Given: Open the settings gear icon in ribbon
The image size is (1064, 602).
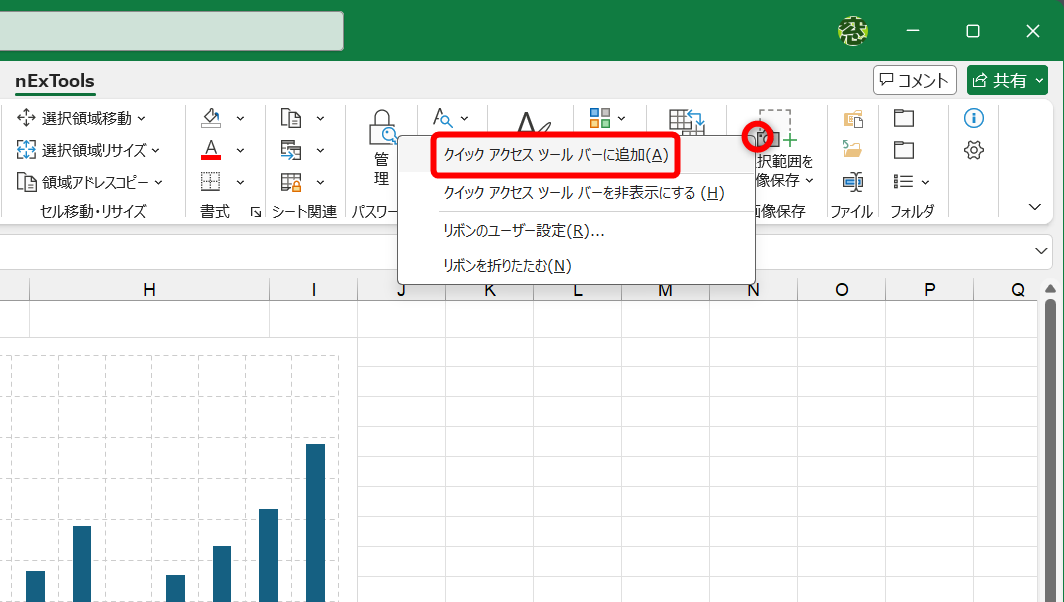Looking at the screenshot, I should (974, 150).
